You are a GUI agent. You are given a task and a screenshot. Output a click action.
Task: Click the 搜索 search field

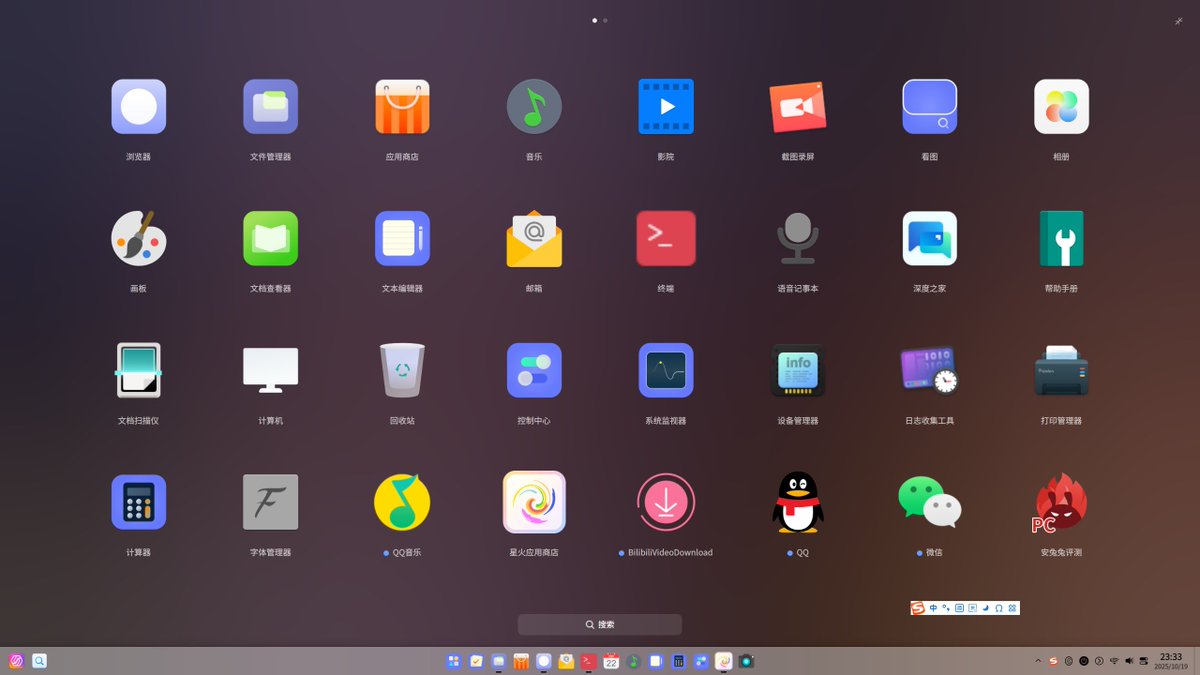tap(600, 624)
